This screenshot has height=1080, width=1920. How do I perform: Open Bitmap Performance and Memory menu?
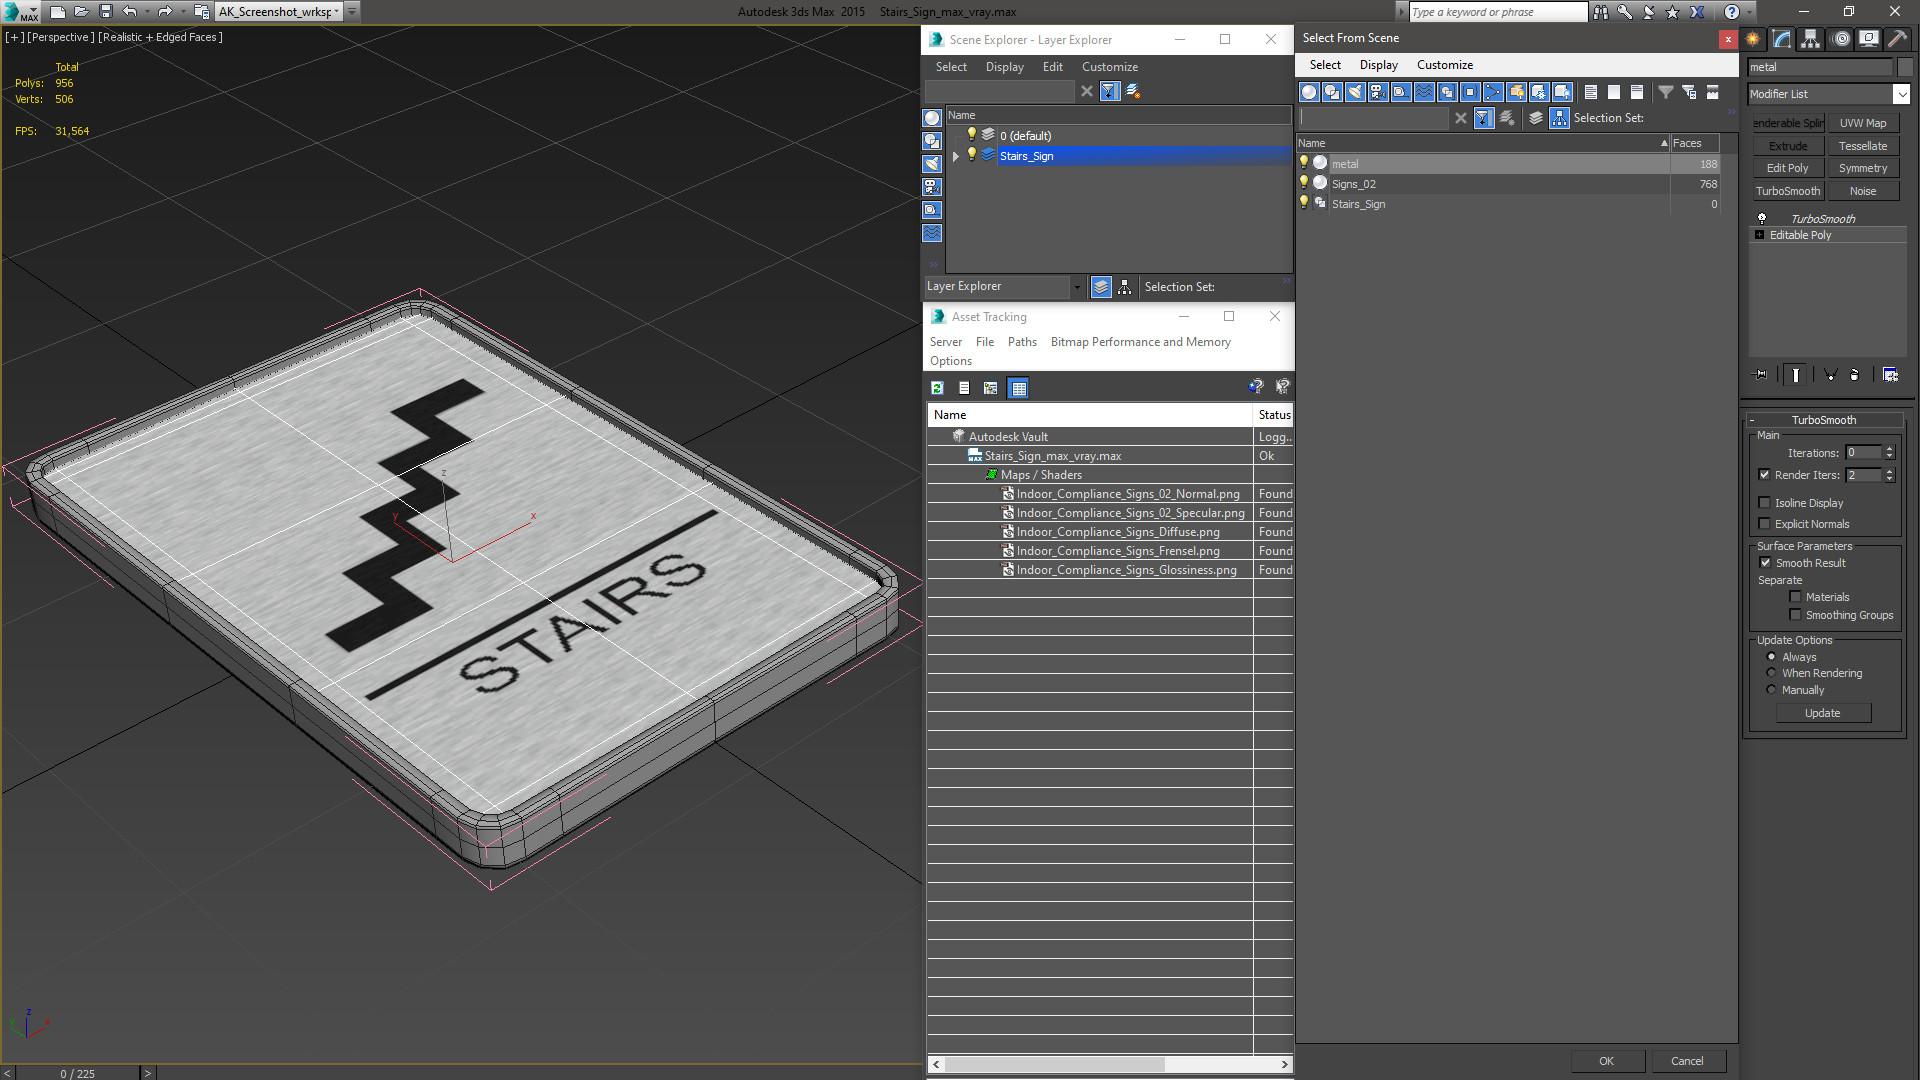tap(1140, 342)
